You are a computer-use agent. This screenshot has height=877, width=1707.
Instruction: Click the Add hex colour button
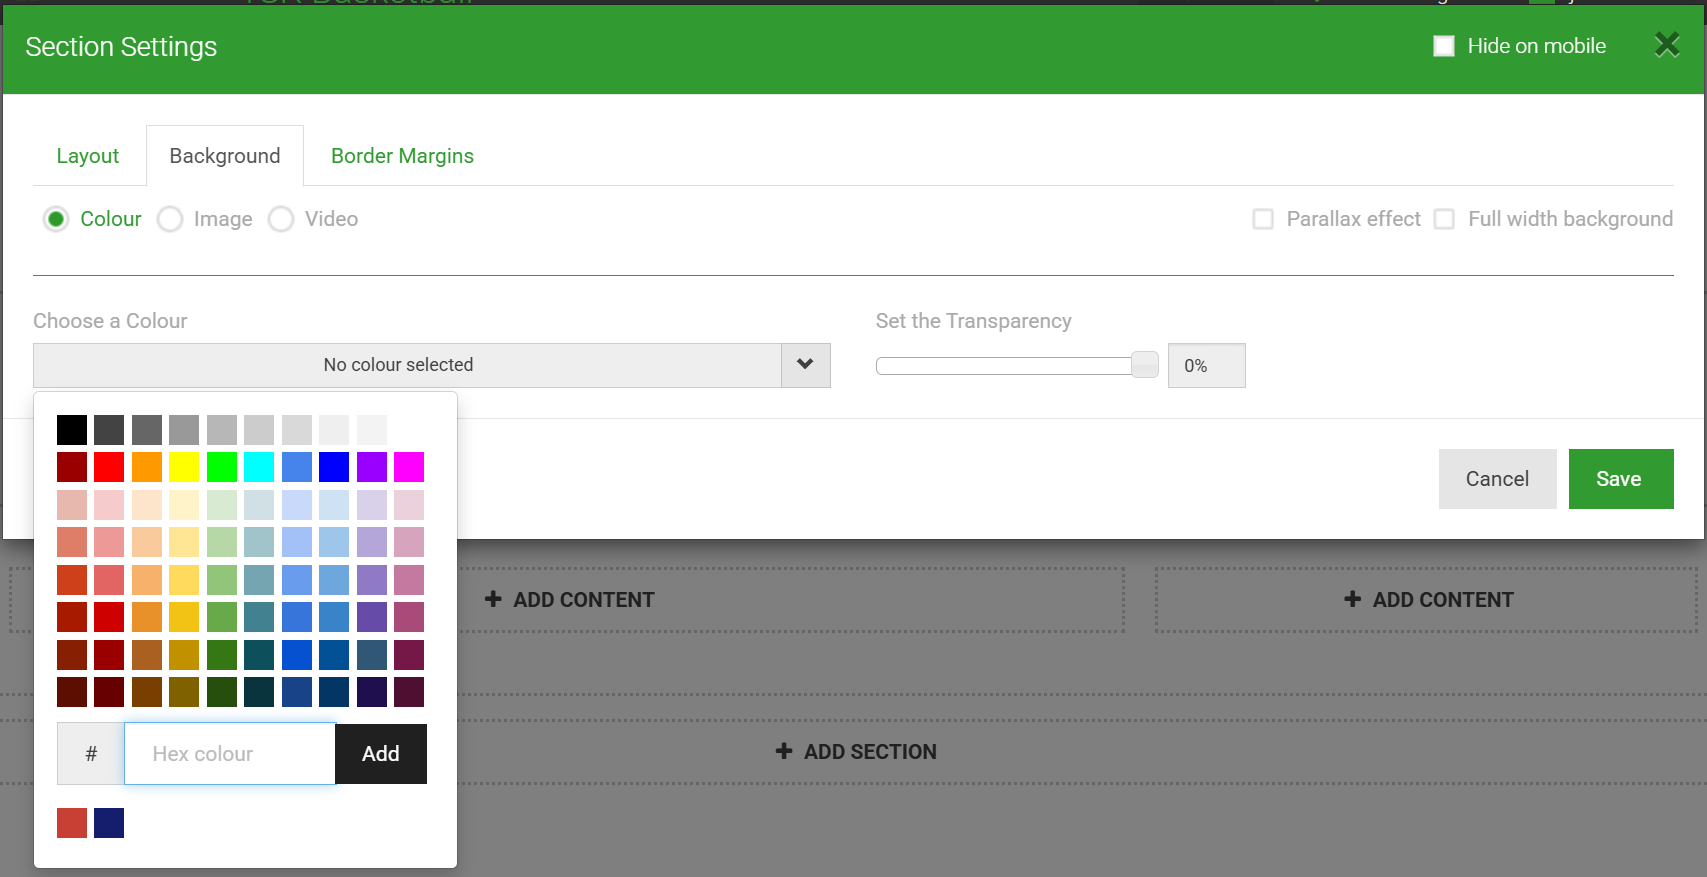pyautogui.click(x=381, y=754)
